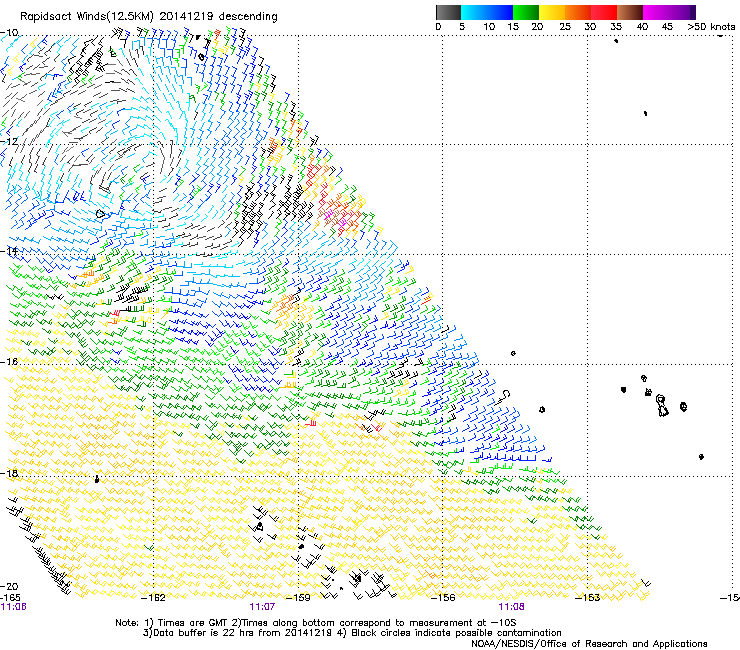Click the legend value '20' under color bar
740x650 pixels.
coord(537,27)
